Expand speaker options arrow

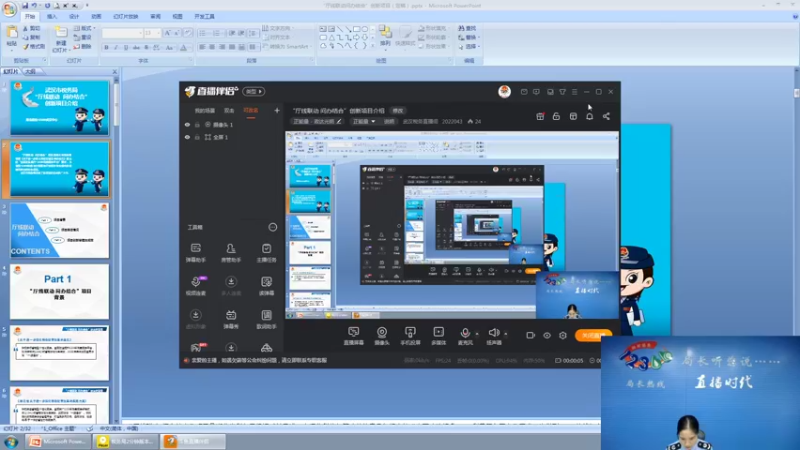click(x=506, y=334)
